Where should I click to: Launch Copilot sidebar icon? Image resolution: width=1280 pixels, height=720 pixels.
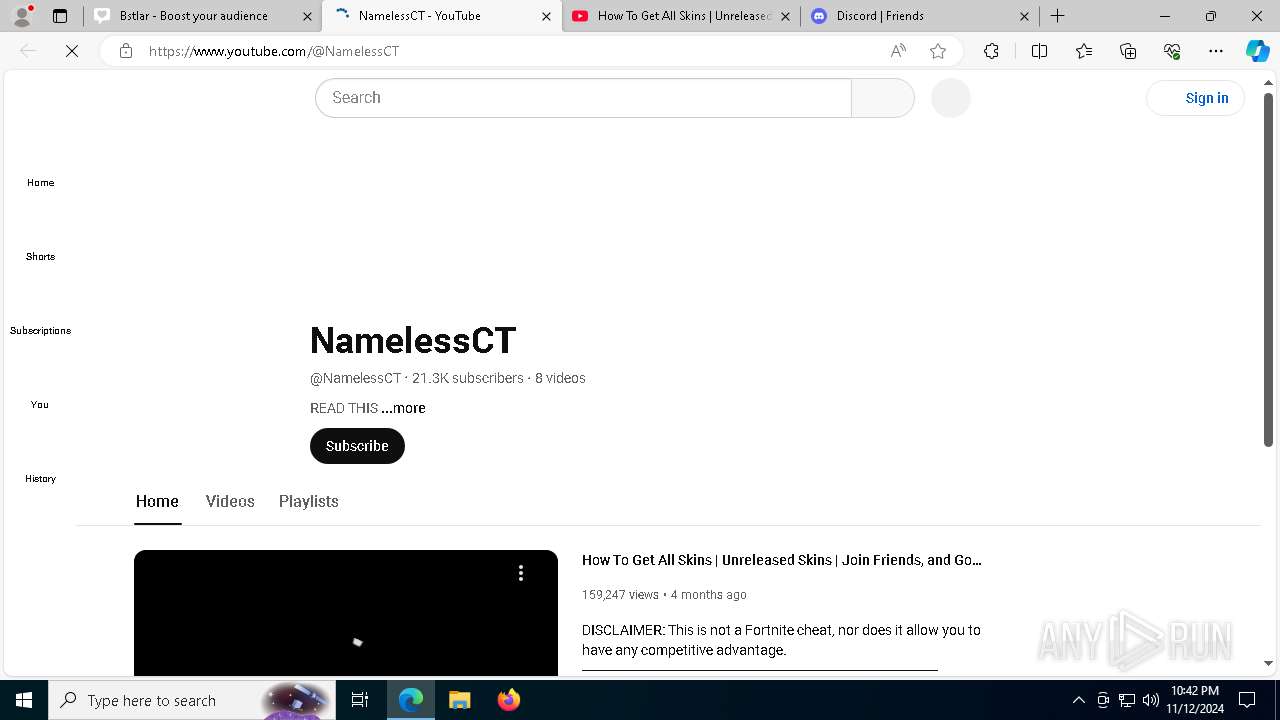tap(1257, 51)
